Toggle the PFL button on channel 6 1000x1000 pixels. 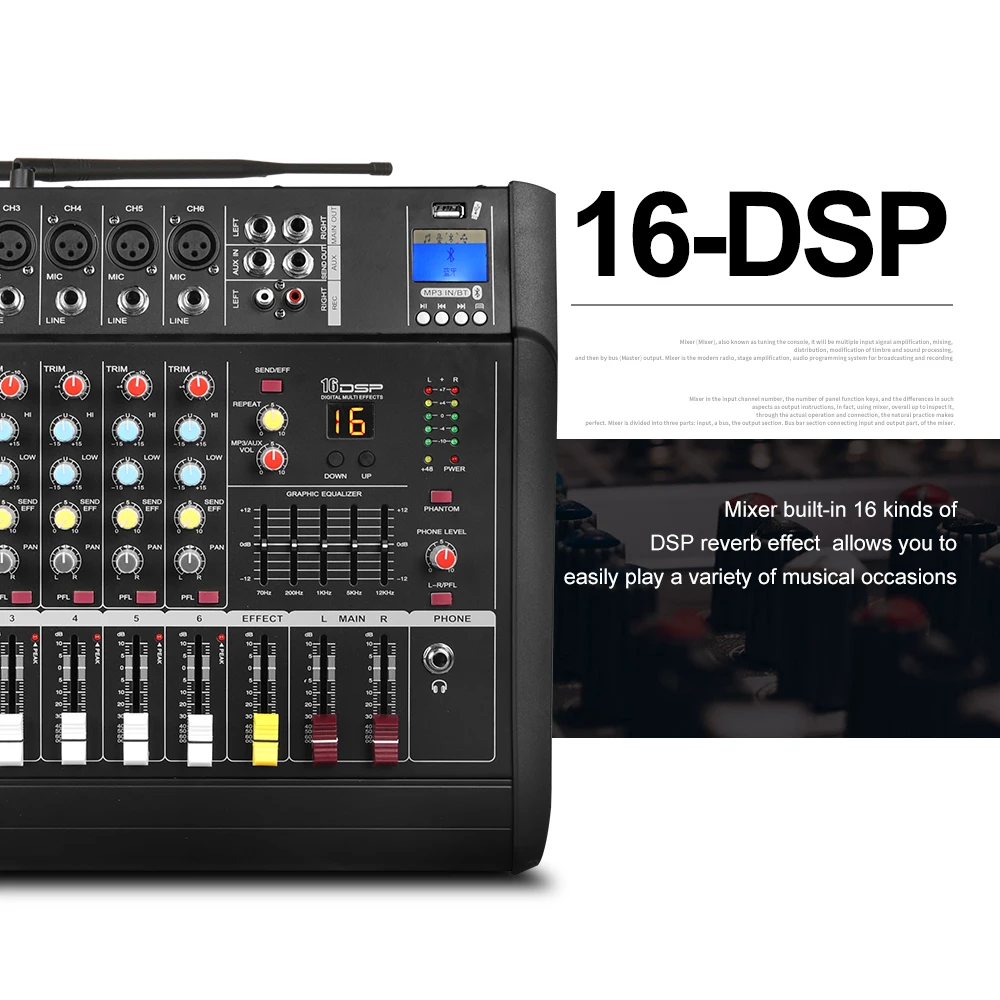pyautogui.click(x=209, y=597)
